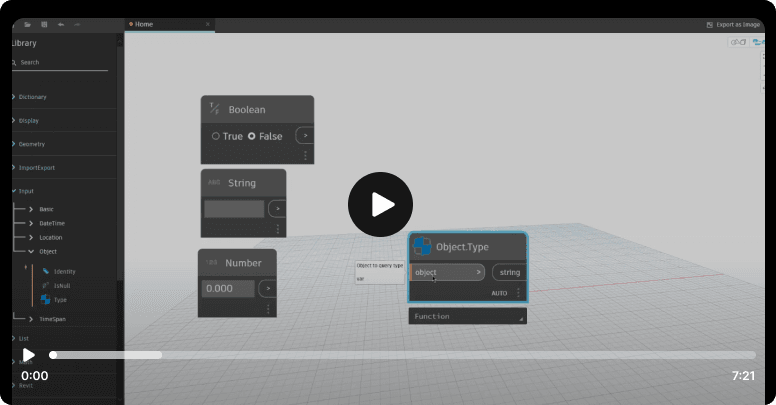The image size is (776, 405).
Task: Open String node options dots menu
Action: pyautogui.click(x=278, y=229)
